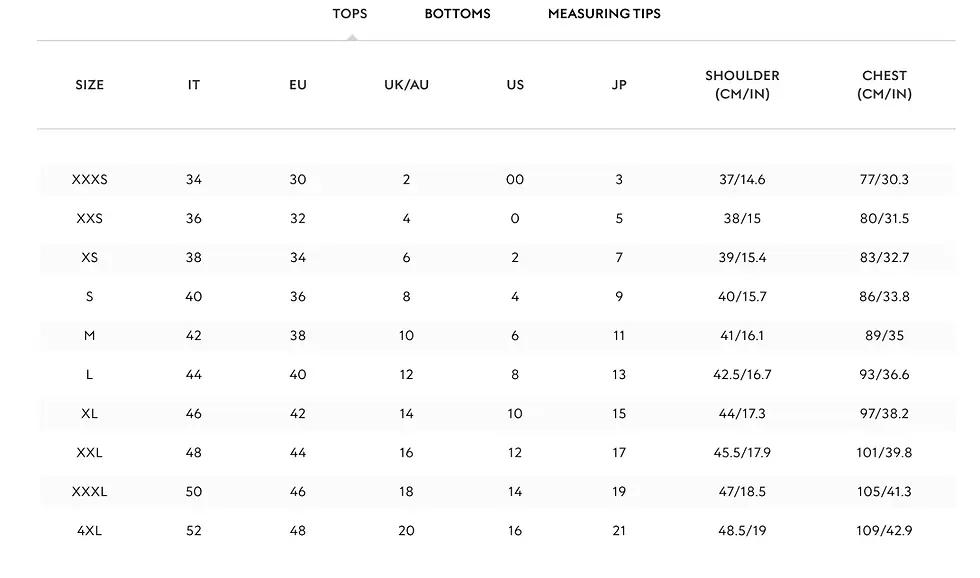980x578 pixels.
Task: Switch to the BOTTOMS tab
Action: (x=457, y=14)
